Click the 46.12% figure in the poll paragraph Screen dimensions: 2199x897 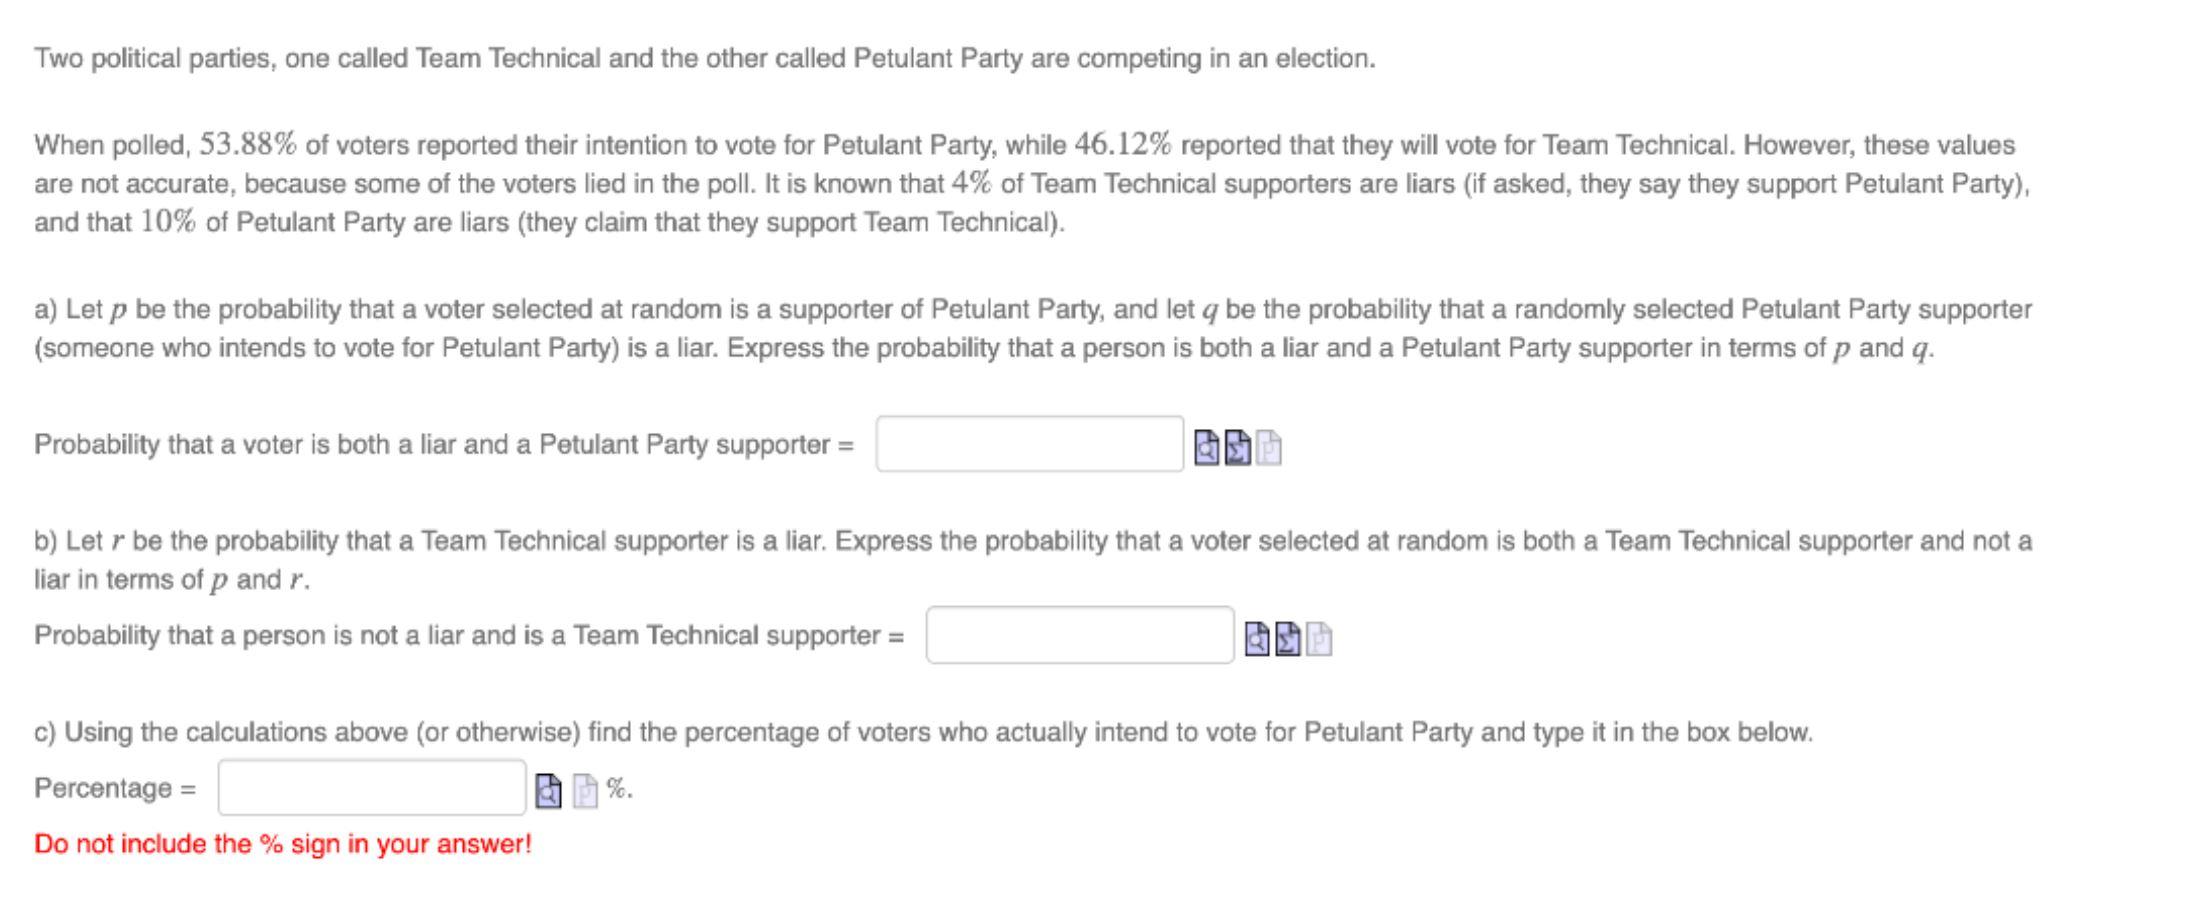tap(1123, 145)
